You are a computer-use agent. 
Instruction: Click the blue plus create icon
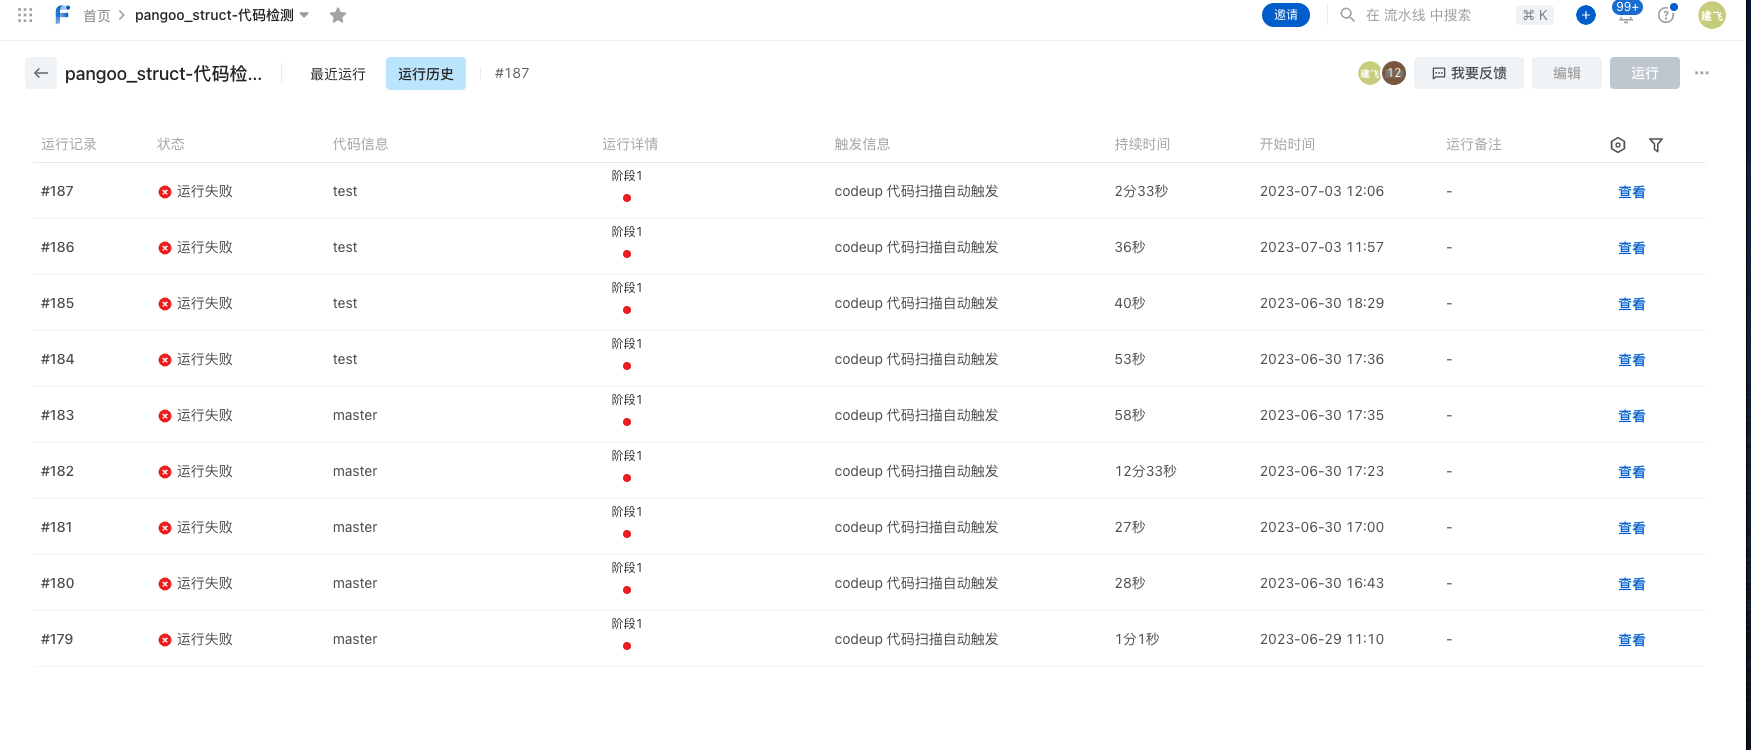(x=1586, y=15)
